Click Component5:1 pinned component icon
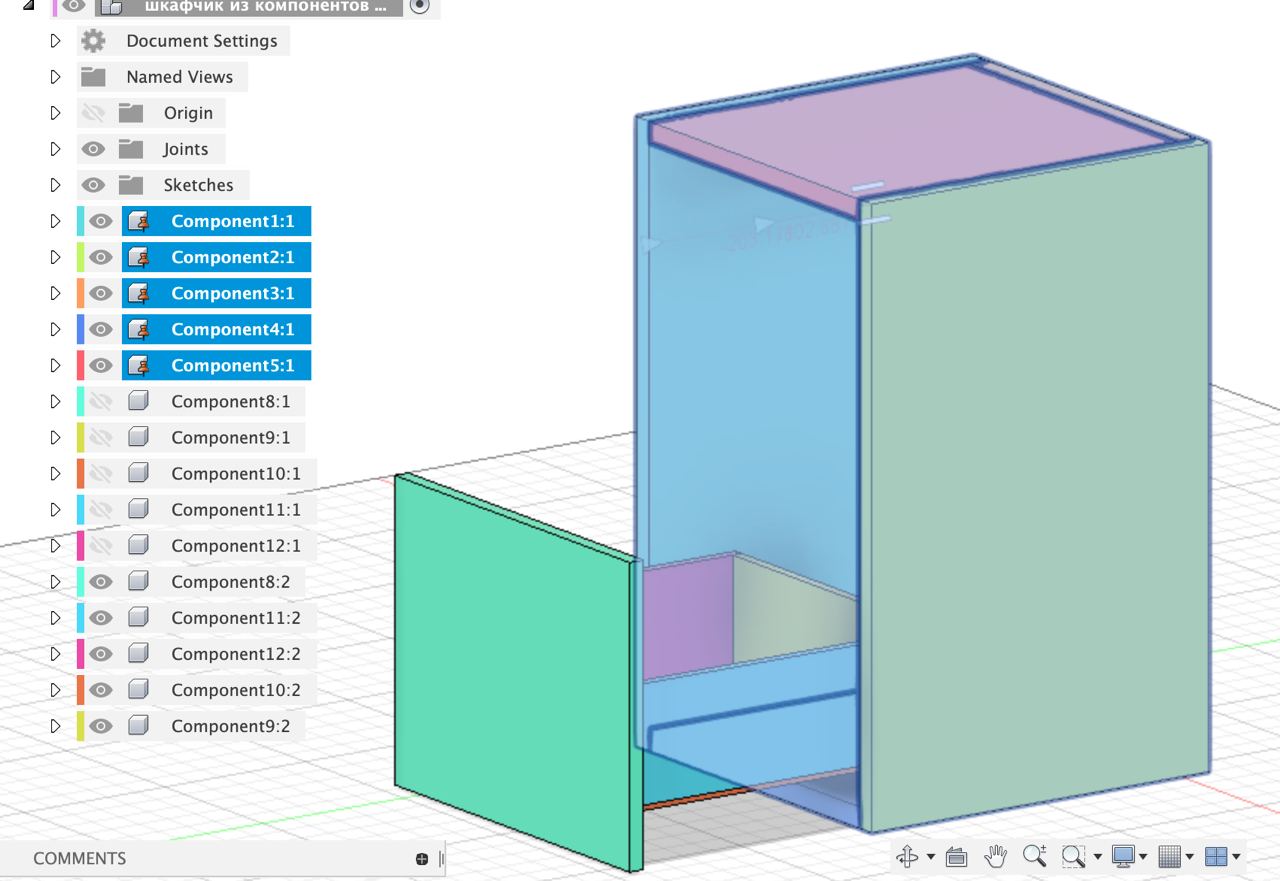1280x881 pixels. [x=139, y=365]
